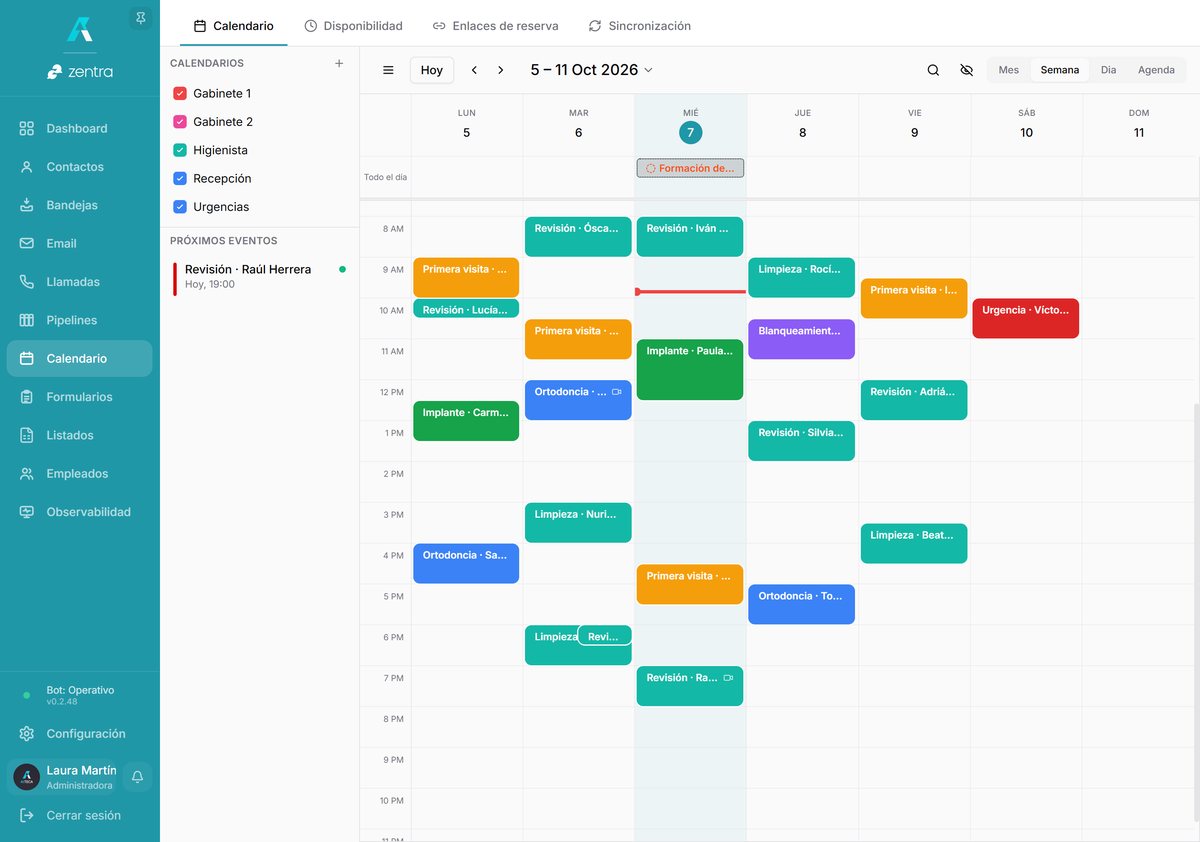1200x842 pixels.
Task: Add a new calendar with plus icon
Action: click(x=339, y=63)
